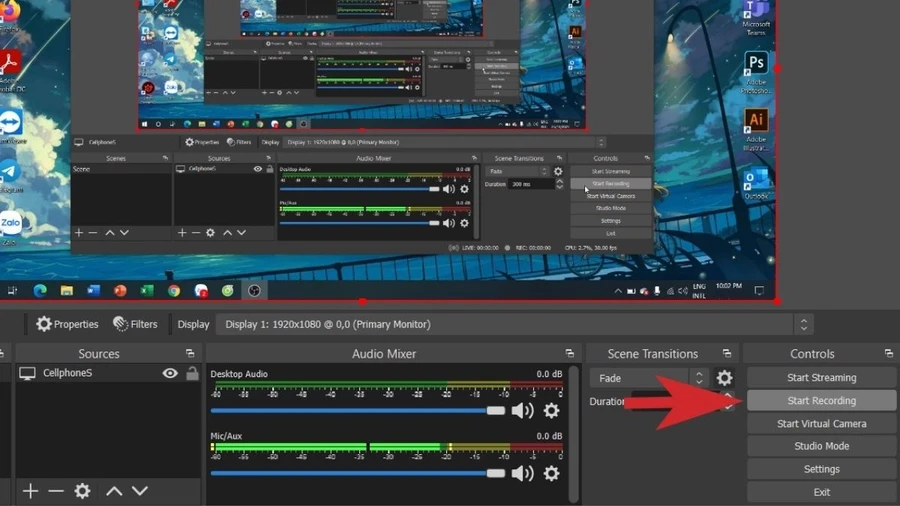Click the Desktop Audio 0.0 dB value
900x506 pixels.
tap(549, 373)
